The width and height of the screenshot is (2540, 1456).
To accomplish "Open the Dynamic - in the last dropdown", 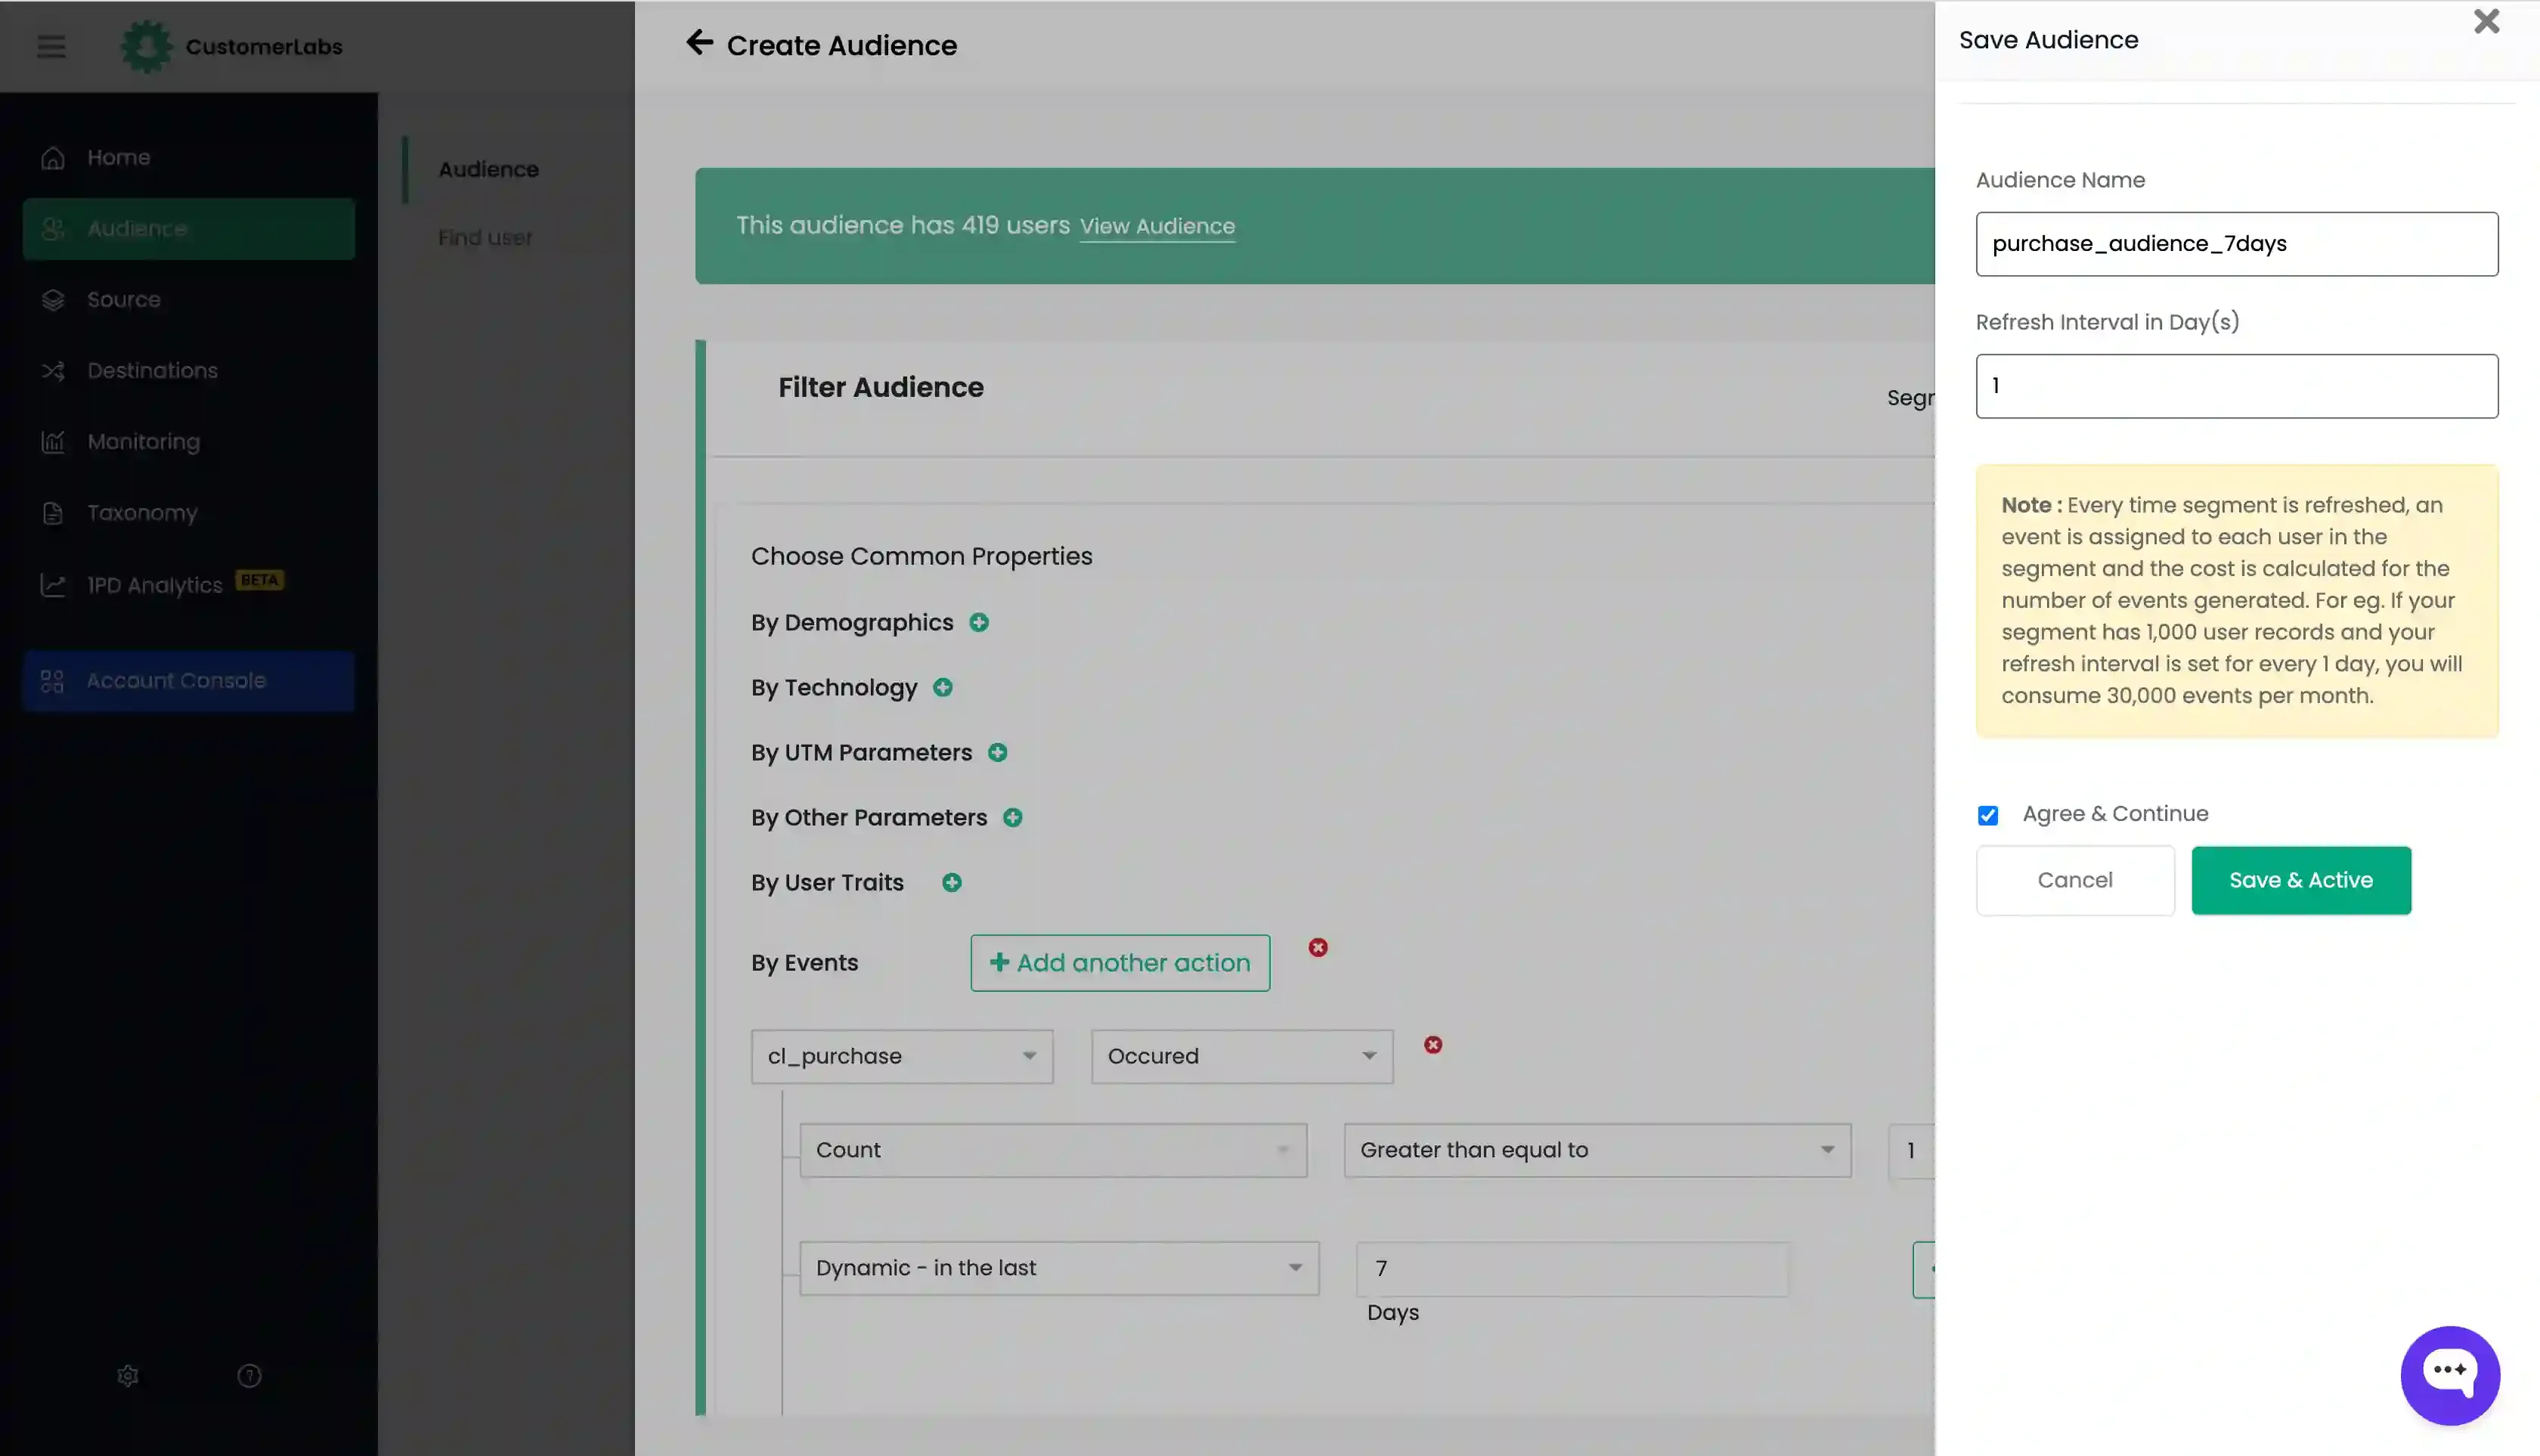I will (x=1059, y=1268).
